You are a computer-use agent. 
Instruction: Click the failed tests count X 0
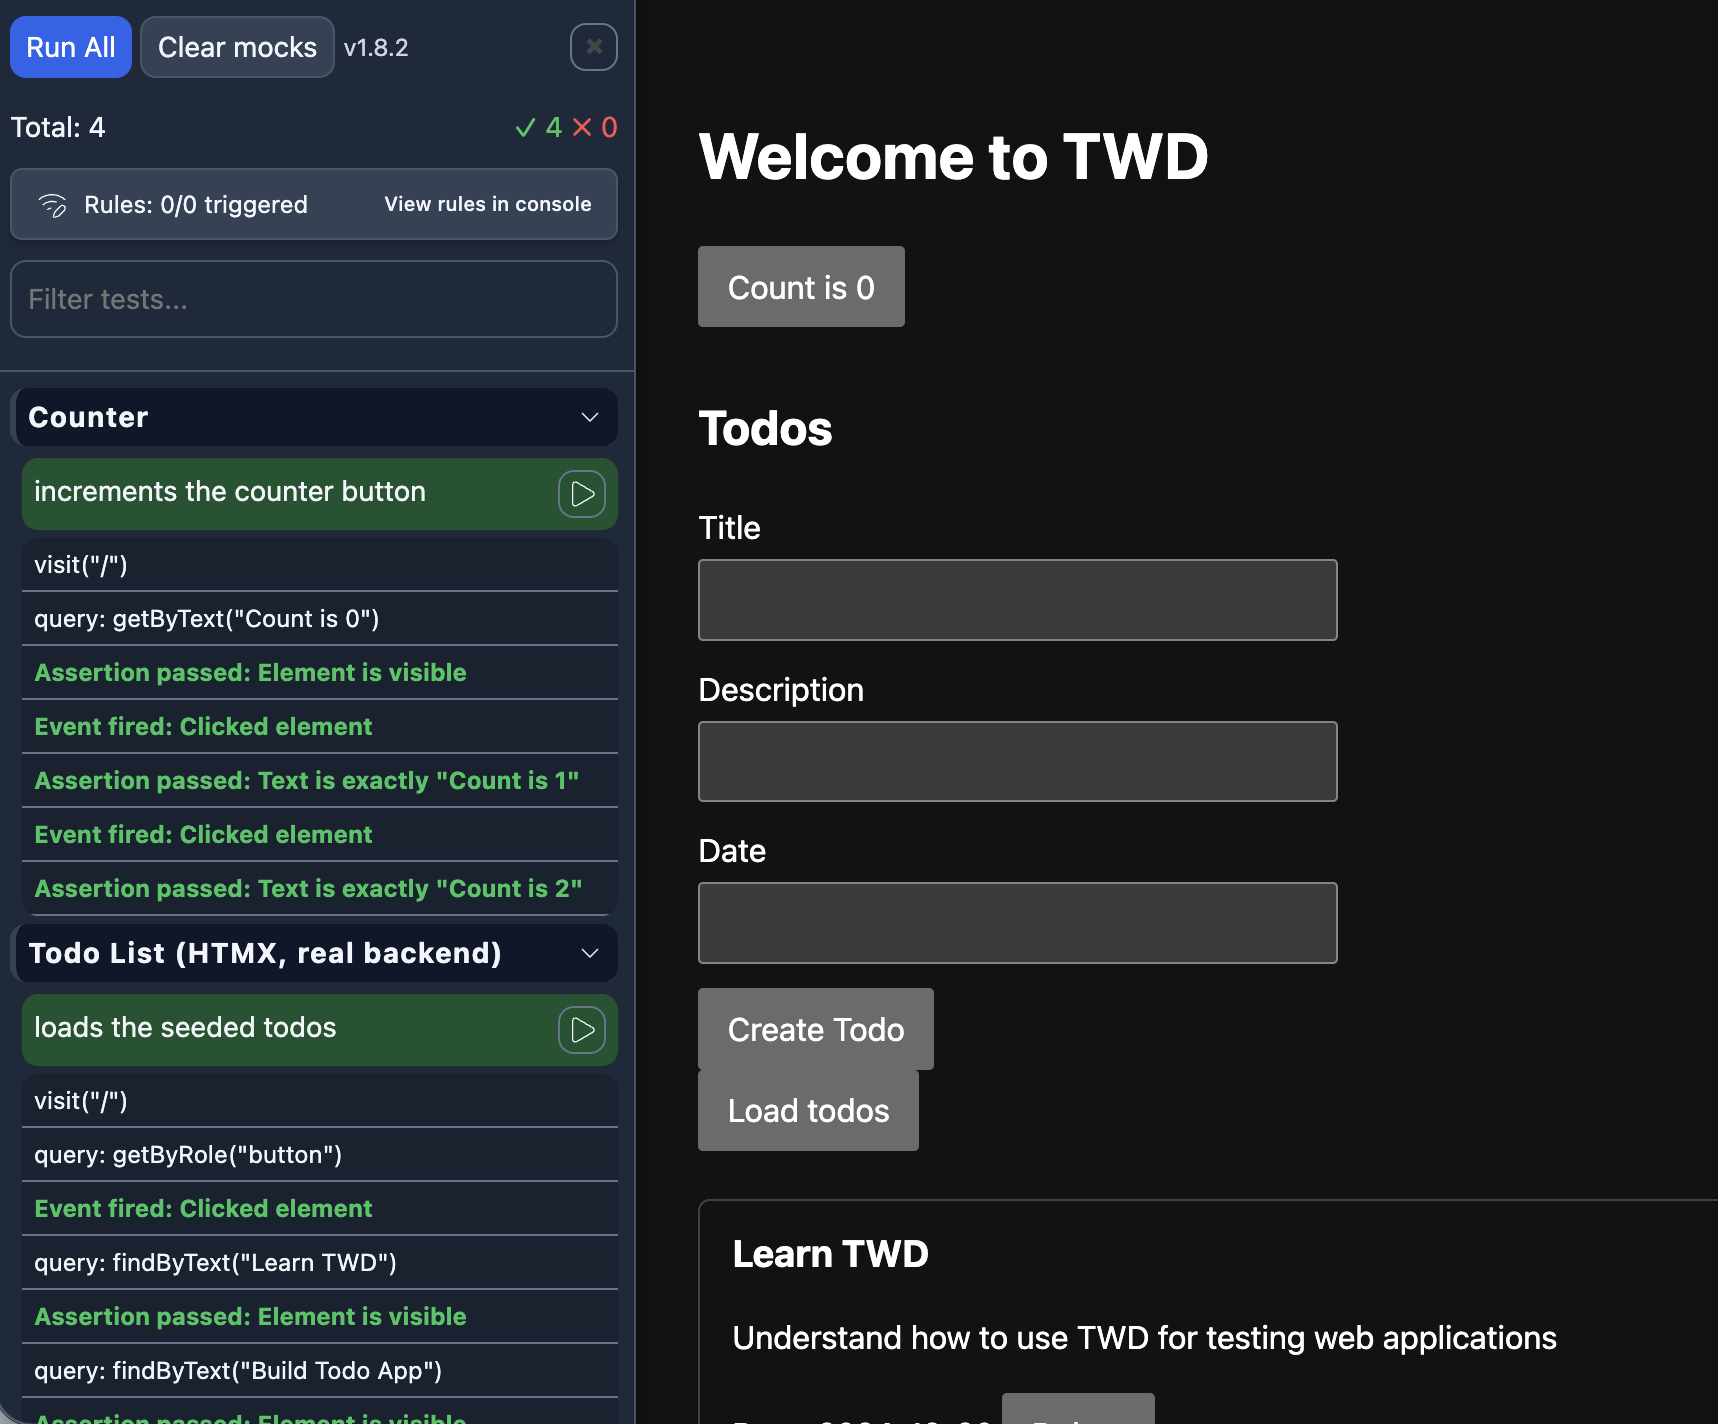(594, 127)
